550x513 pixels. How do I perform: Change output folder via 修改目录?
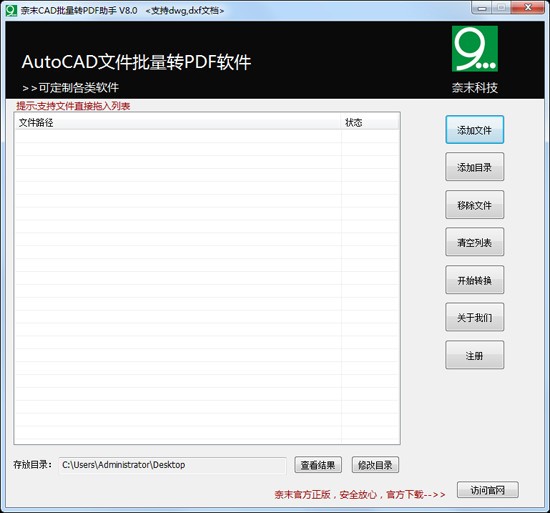pos(375,465)
